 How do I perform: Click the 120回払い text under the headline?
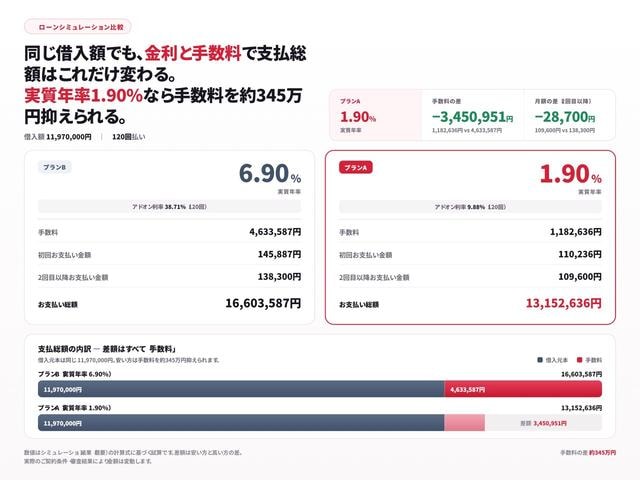tap(129, 137)
